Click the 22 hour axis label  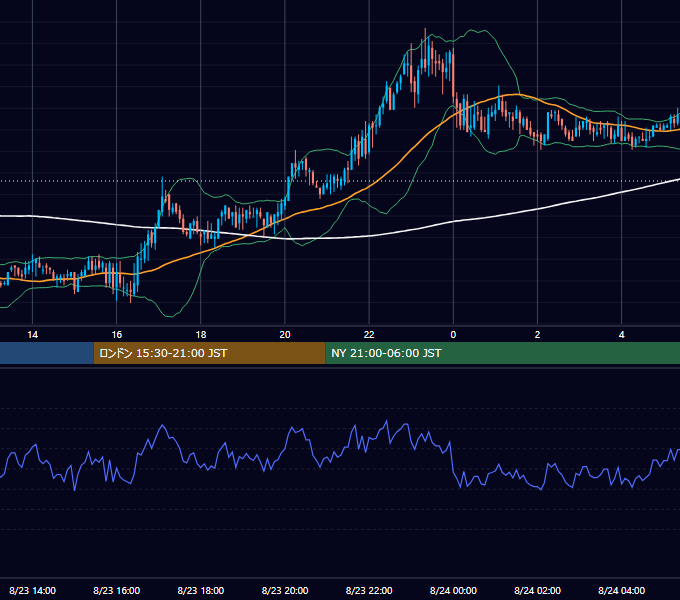click(x=369, y=335)
